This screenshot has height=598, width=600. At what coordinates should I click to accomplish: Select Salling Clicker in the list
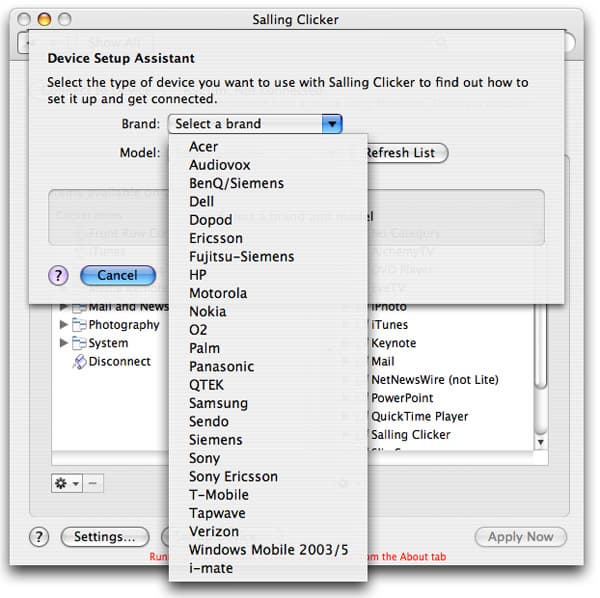coord(411,435)
